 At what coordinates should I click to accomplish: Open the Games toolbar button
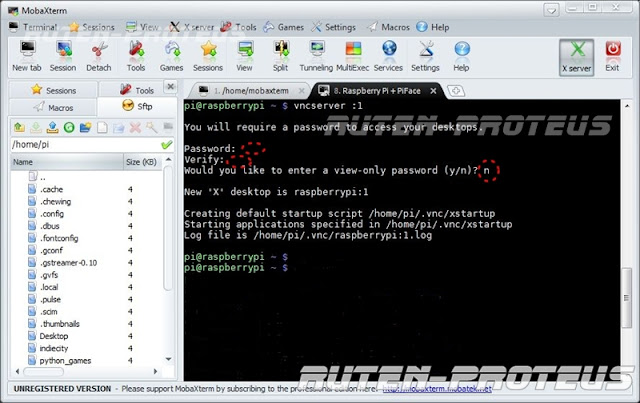click(x=171, y=57)
